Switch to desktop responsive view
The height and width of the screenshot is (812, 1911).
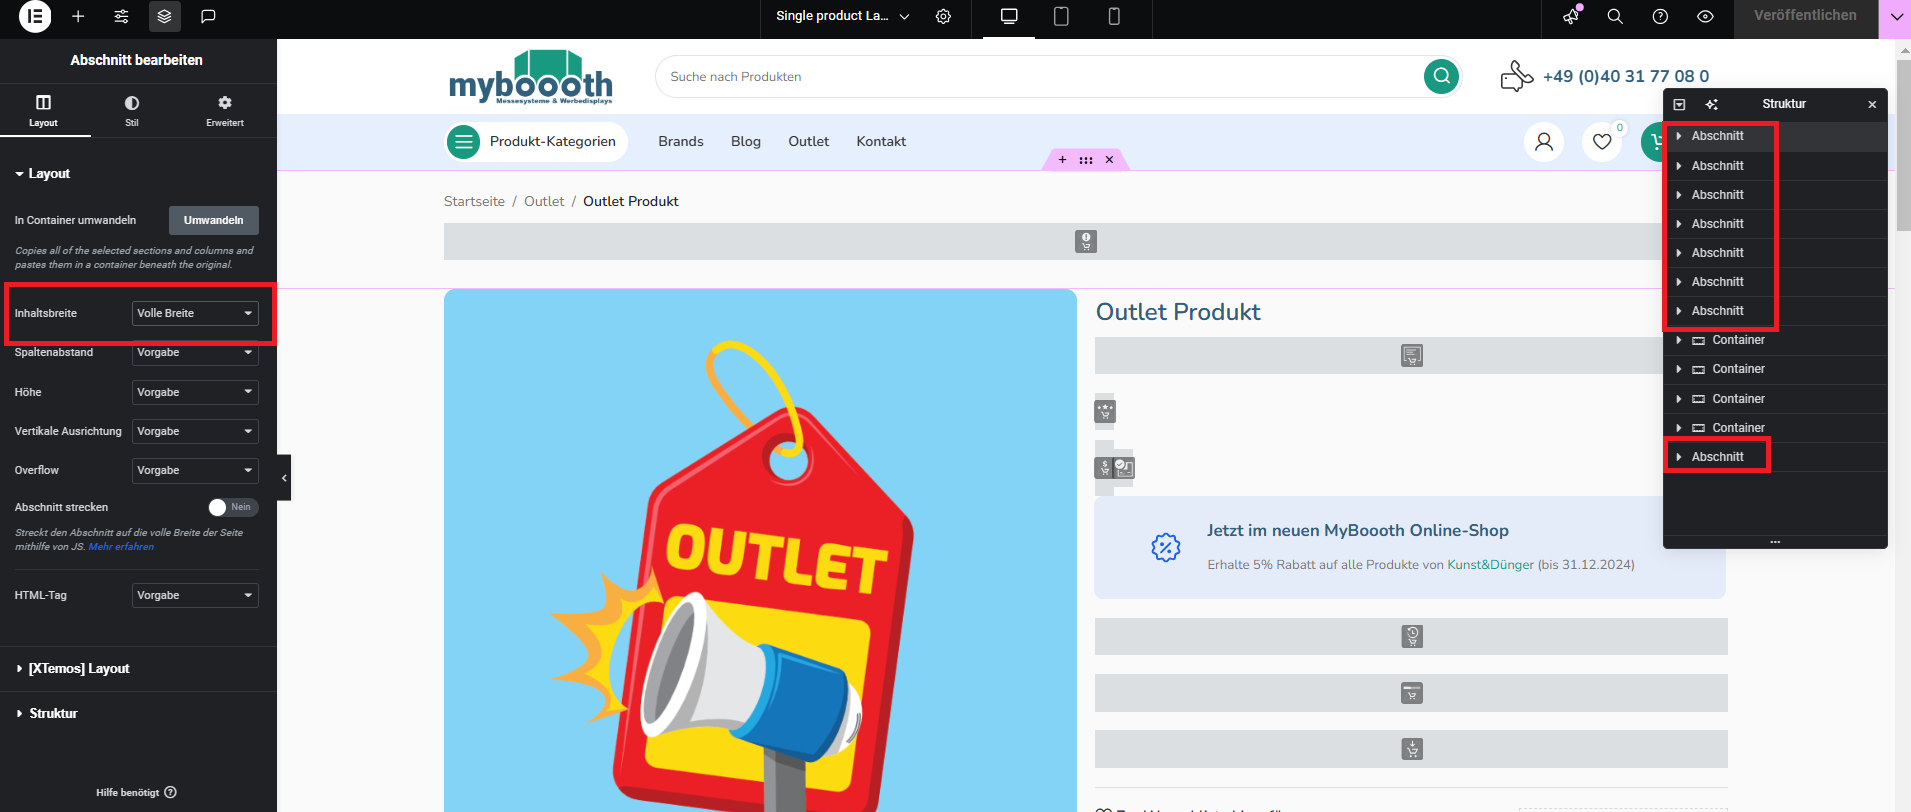point(1009,16)
